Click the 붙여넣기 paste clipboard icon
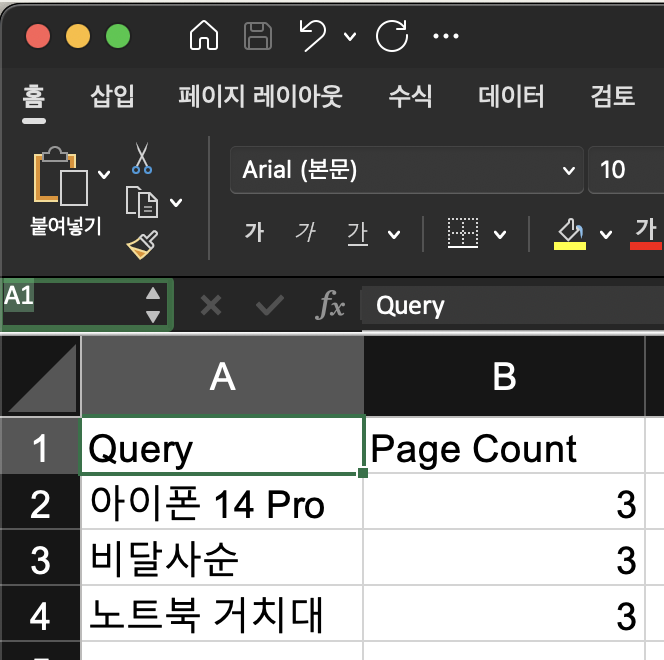 61,177
